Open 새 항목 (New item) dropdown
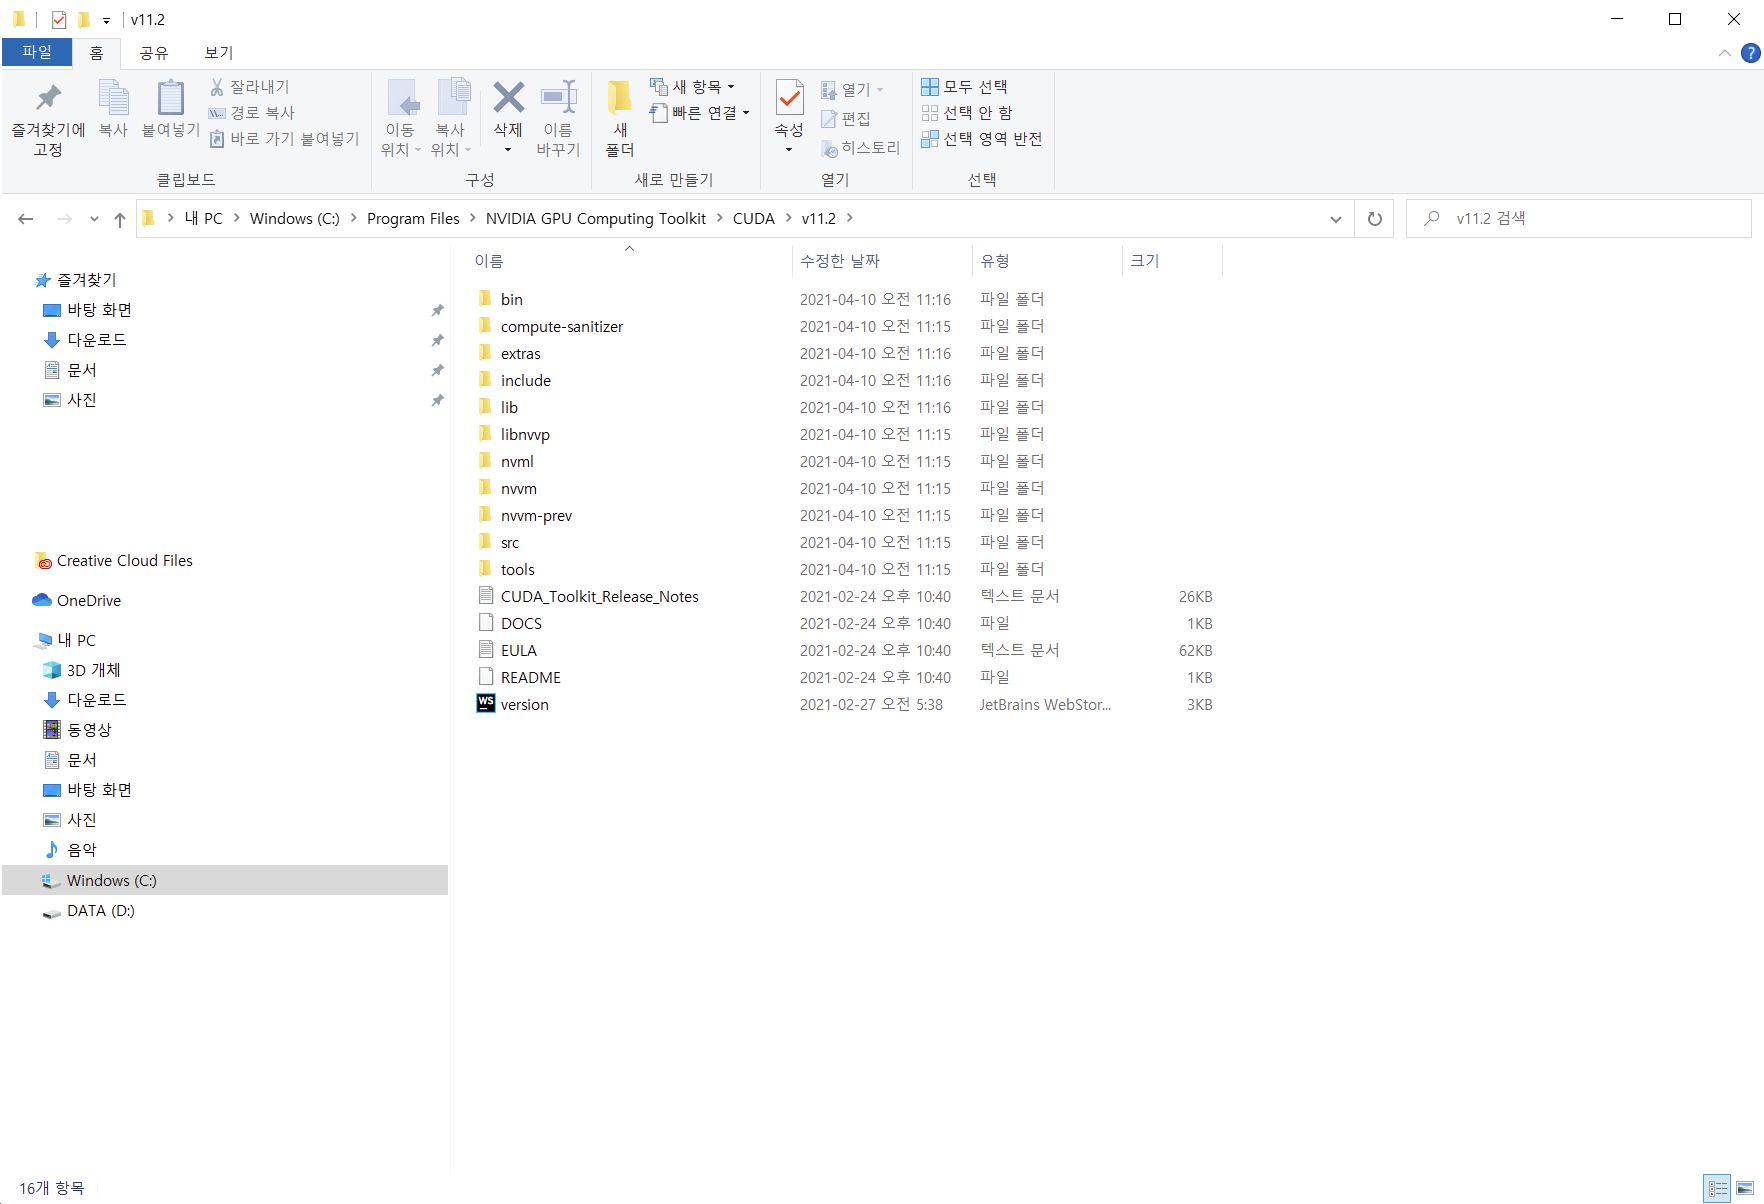Image resolution: width=1764 pixels, height=1204 pixels. click(692, 87)
